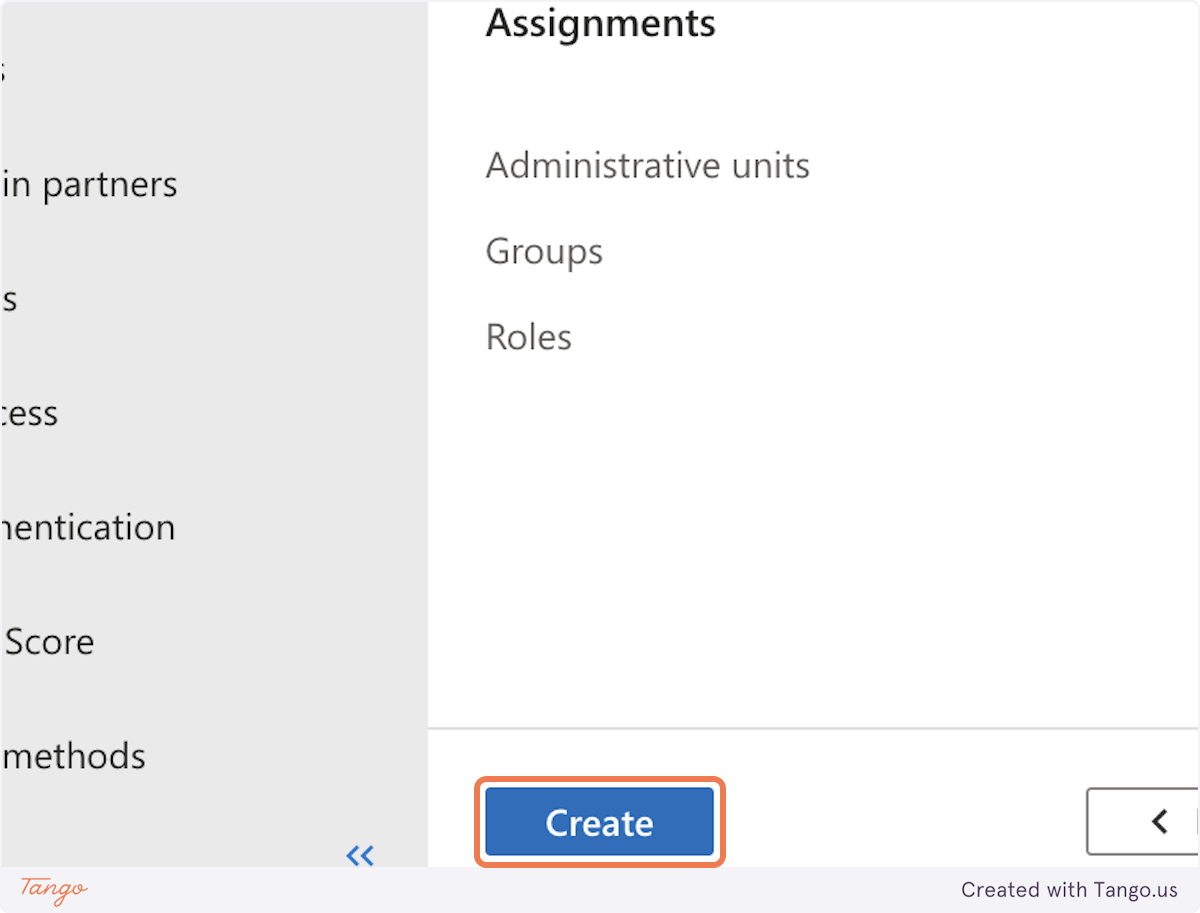Open the Groups link
1200x913 pixels.
click(x=544, y=251)
